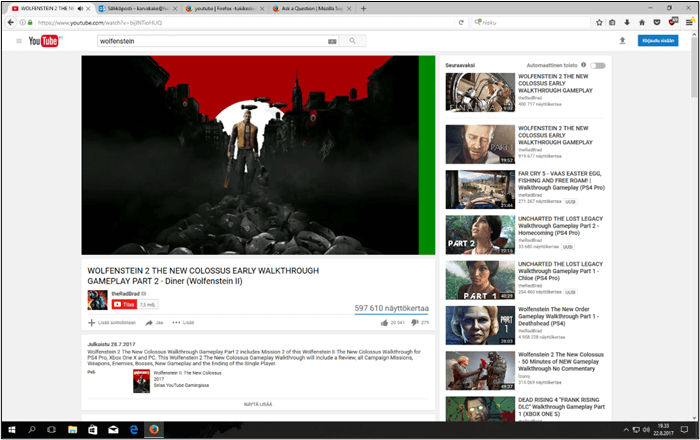700x440 pixels.
Task: Click the Wolfenstein II game cover thumbnail
Action: [142, 381]
